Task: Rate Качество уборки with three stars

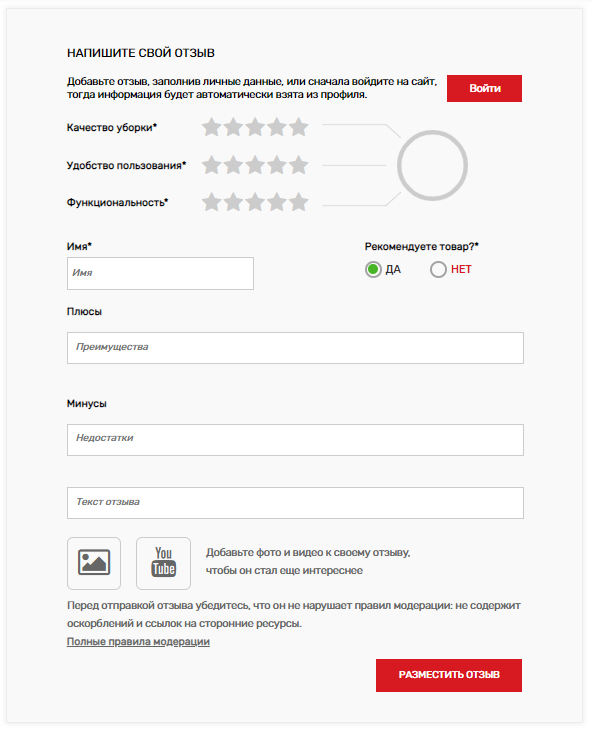Action: pos(255,127)
